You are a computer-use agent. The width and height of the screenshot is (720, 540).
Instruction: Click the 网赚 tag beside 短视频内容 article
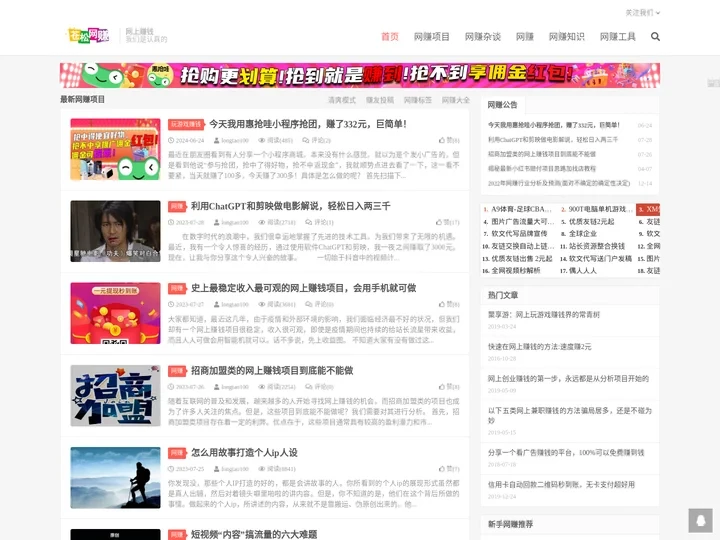(177, 534)
